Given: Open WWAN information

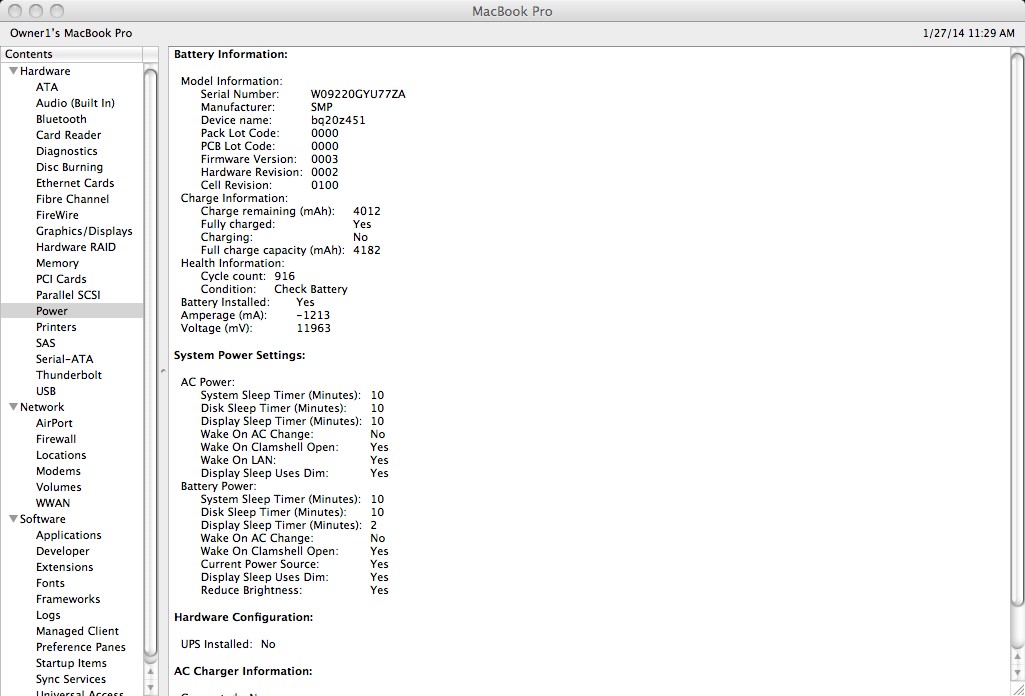Looking at the screenshot, I should pyautogui.click(x=53, y=503).
